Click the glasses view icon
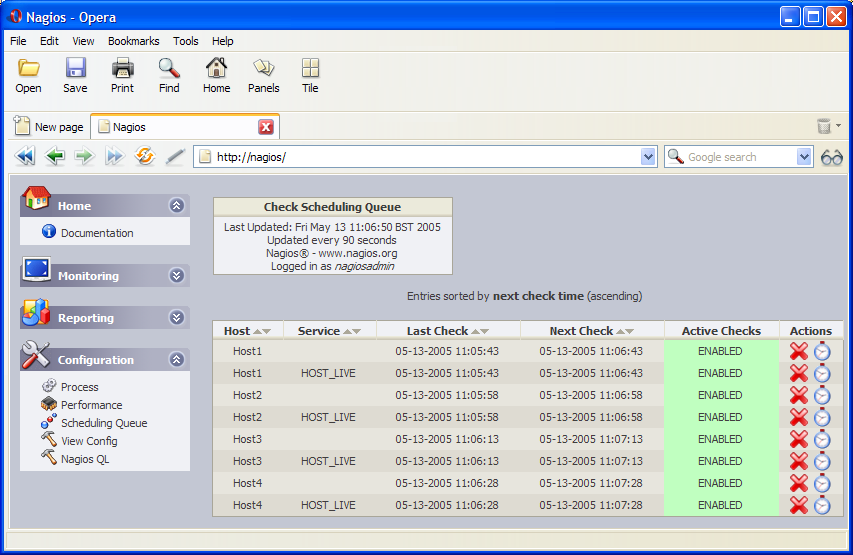This screenshot has width=853, height=555. pos(832,158)
